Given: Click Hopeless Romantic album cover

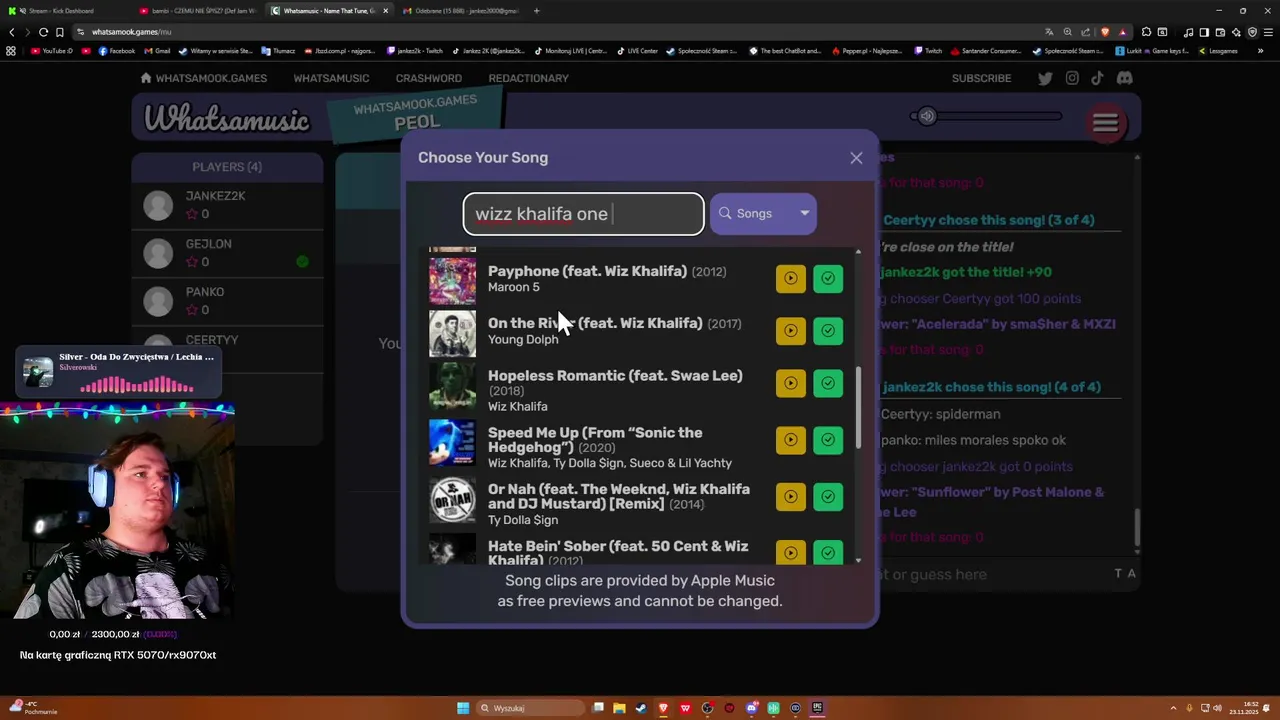Looking at the screenshot, I should tap(452, 387).
